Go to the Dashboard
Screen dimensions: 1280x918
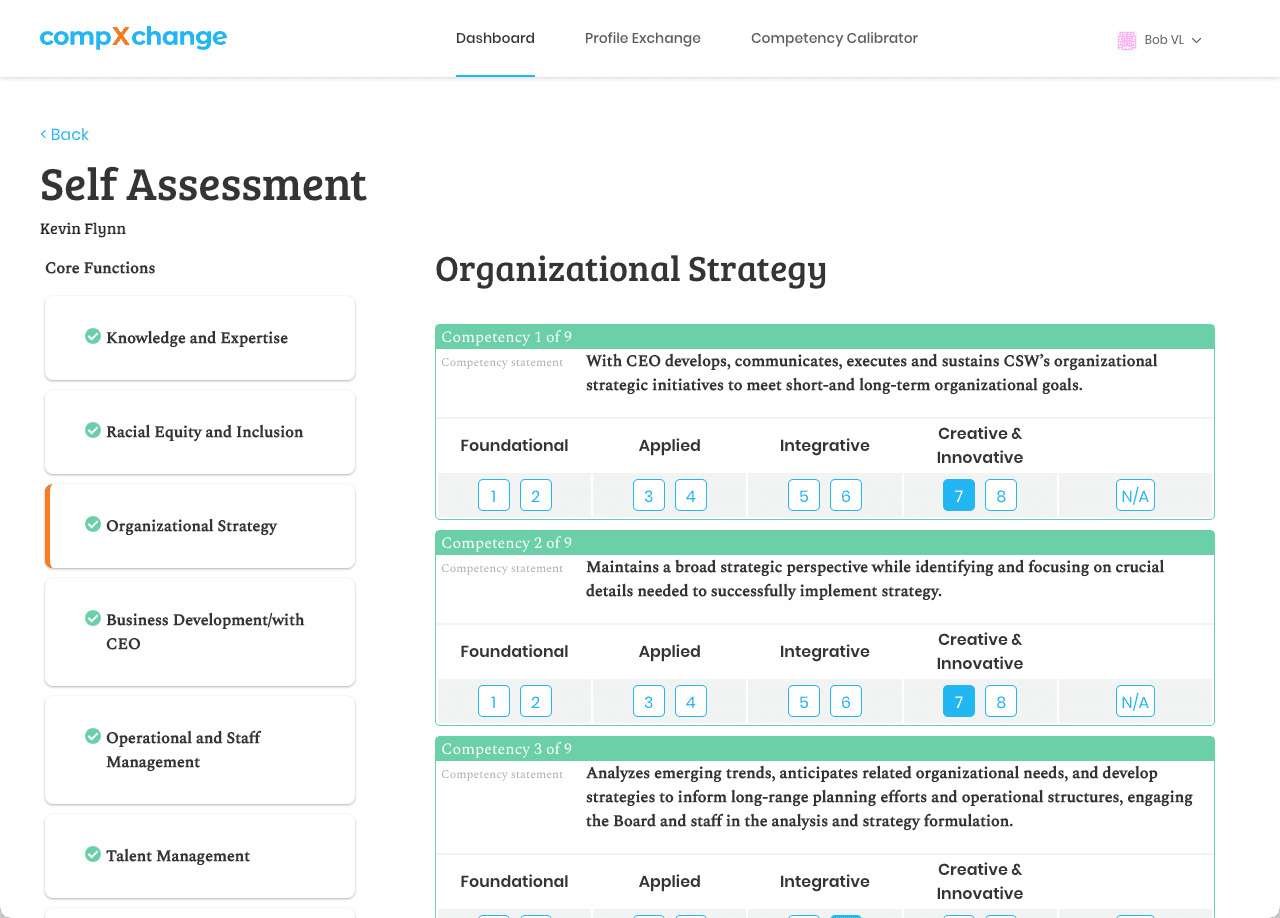pos(495,38)
